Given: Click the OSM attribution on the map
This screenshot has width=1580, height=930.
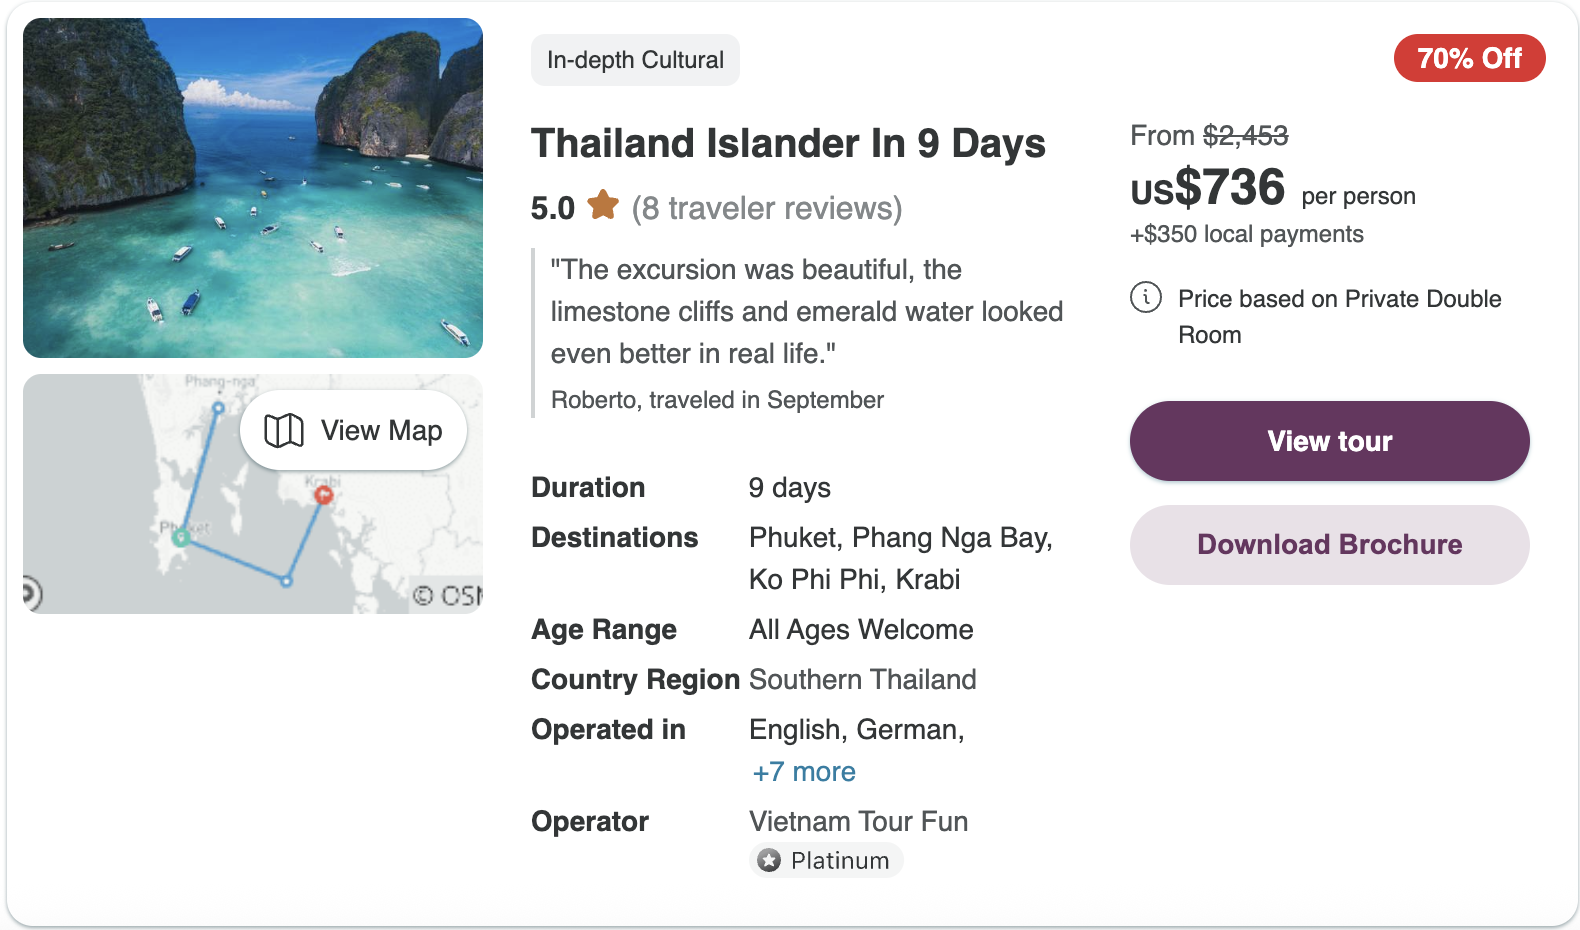Looking at the screenshot, I should 450,596.
